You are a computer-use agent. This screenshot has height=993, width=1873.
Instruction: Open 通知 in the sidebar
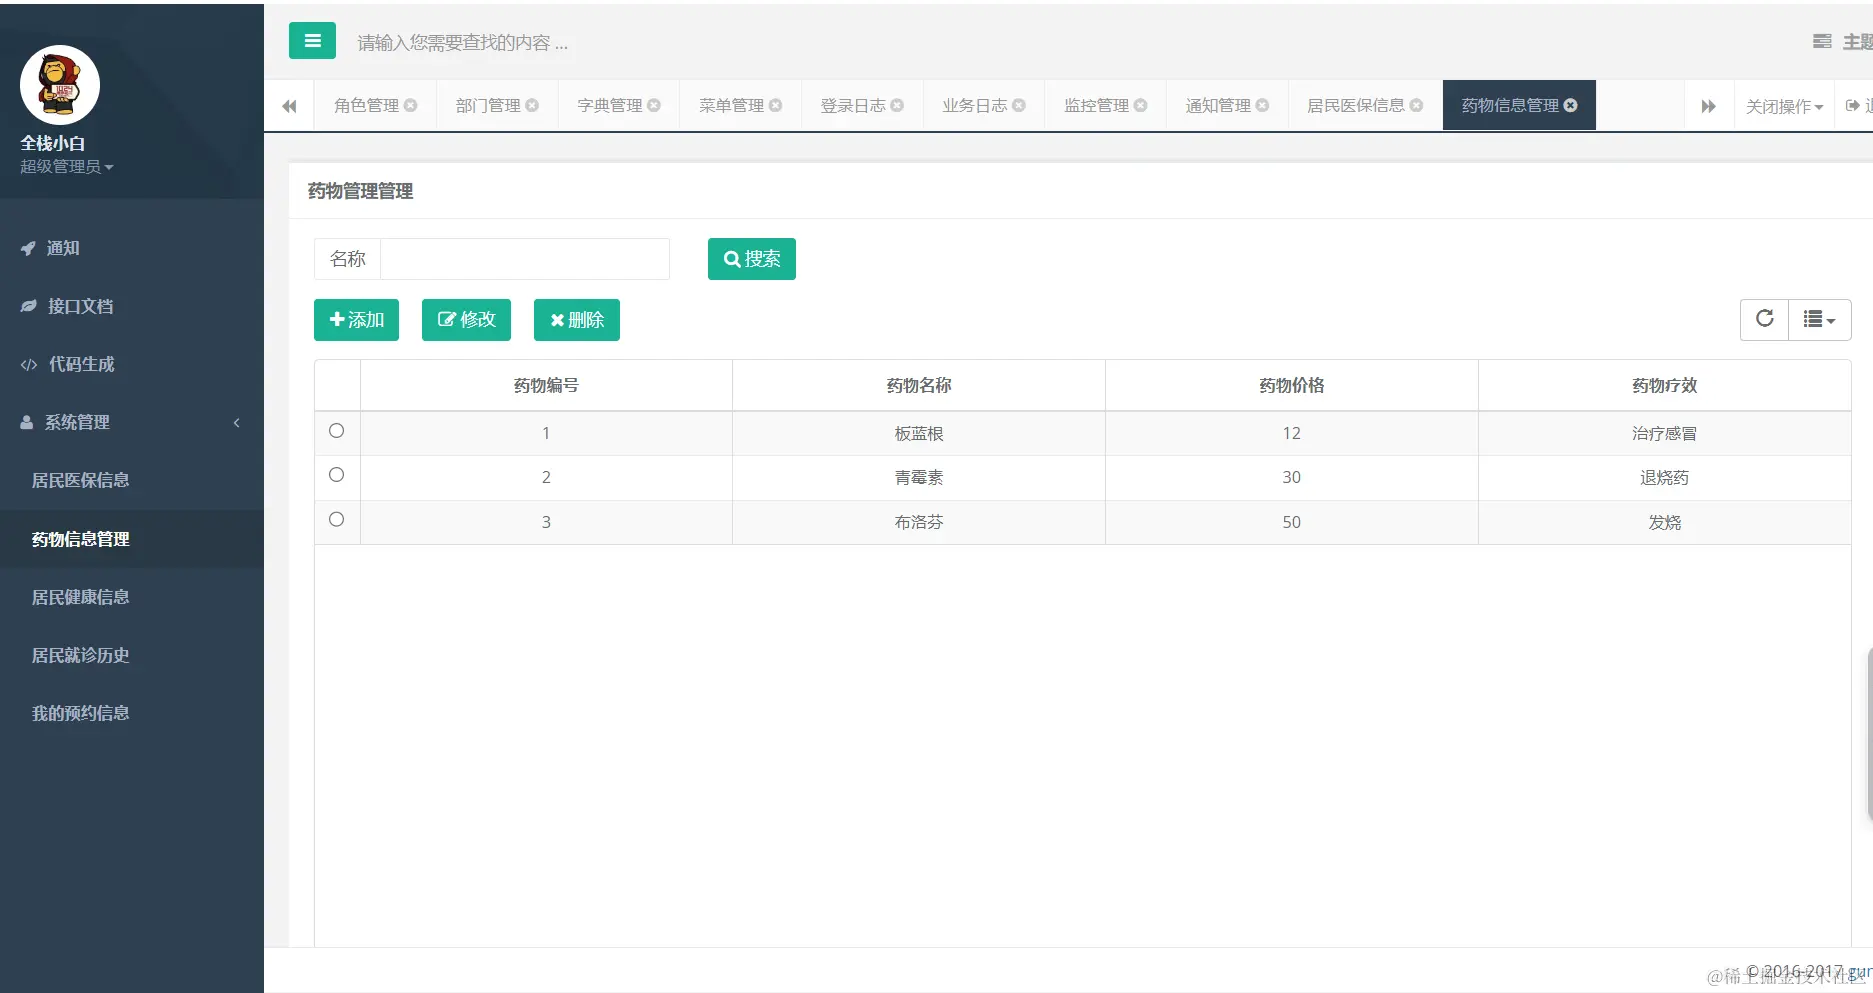click(x=132, y=248)
